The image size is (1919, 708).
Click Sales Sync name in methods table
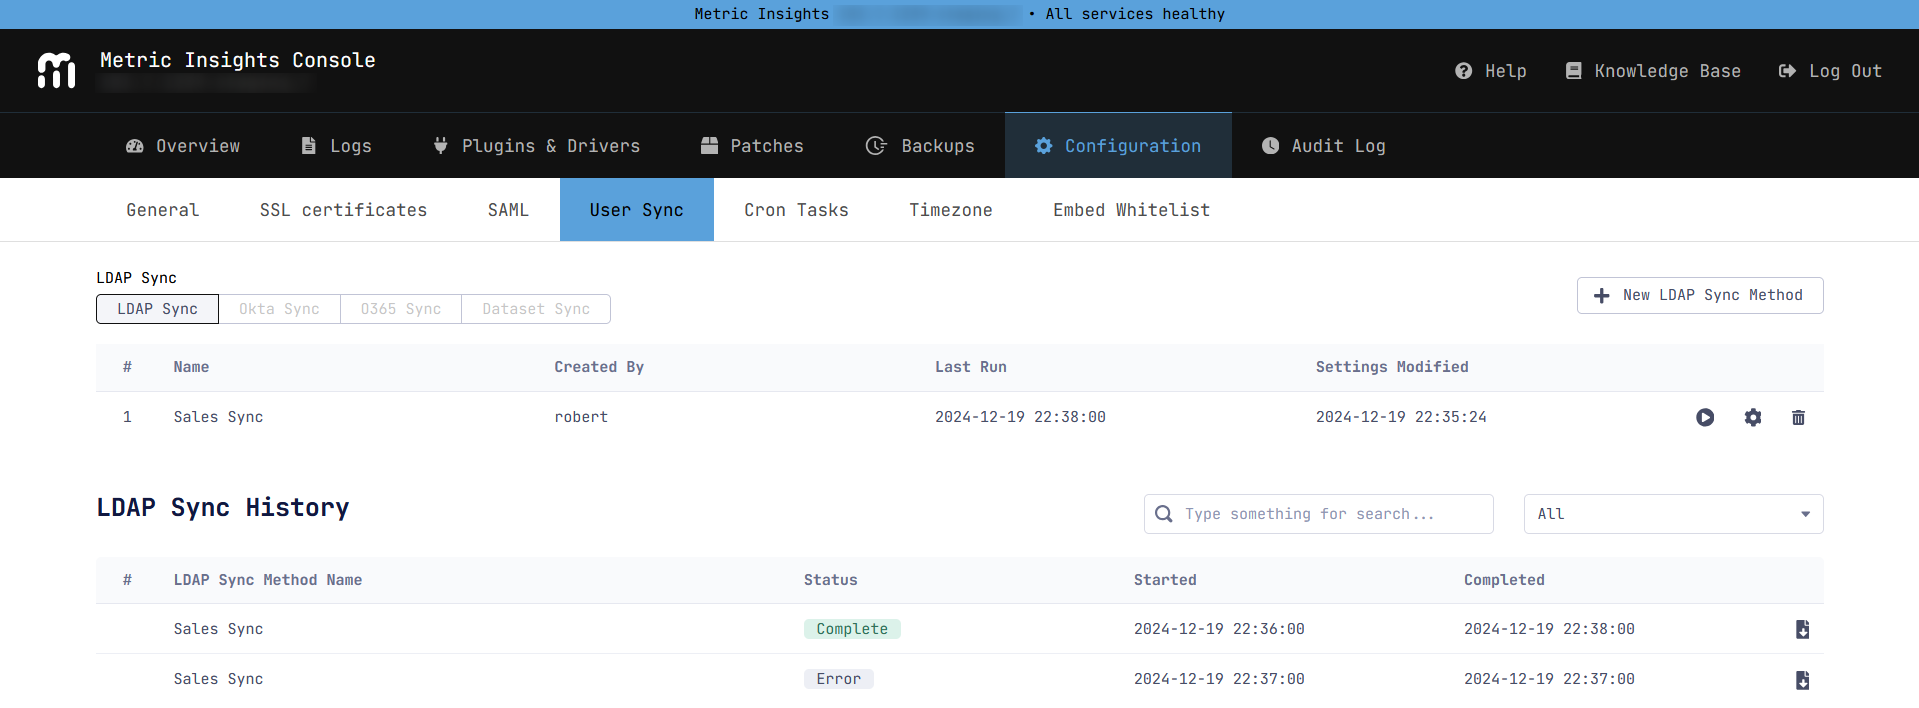[218, 417]
